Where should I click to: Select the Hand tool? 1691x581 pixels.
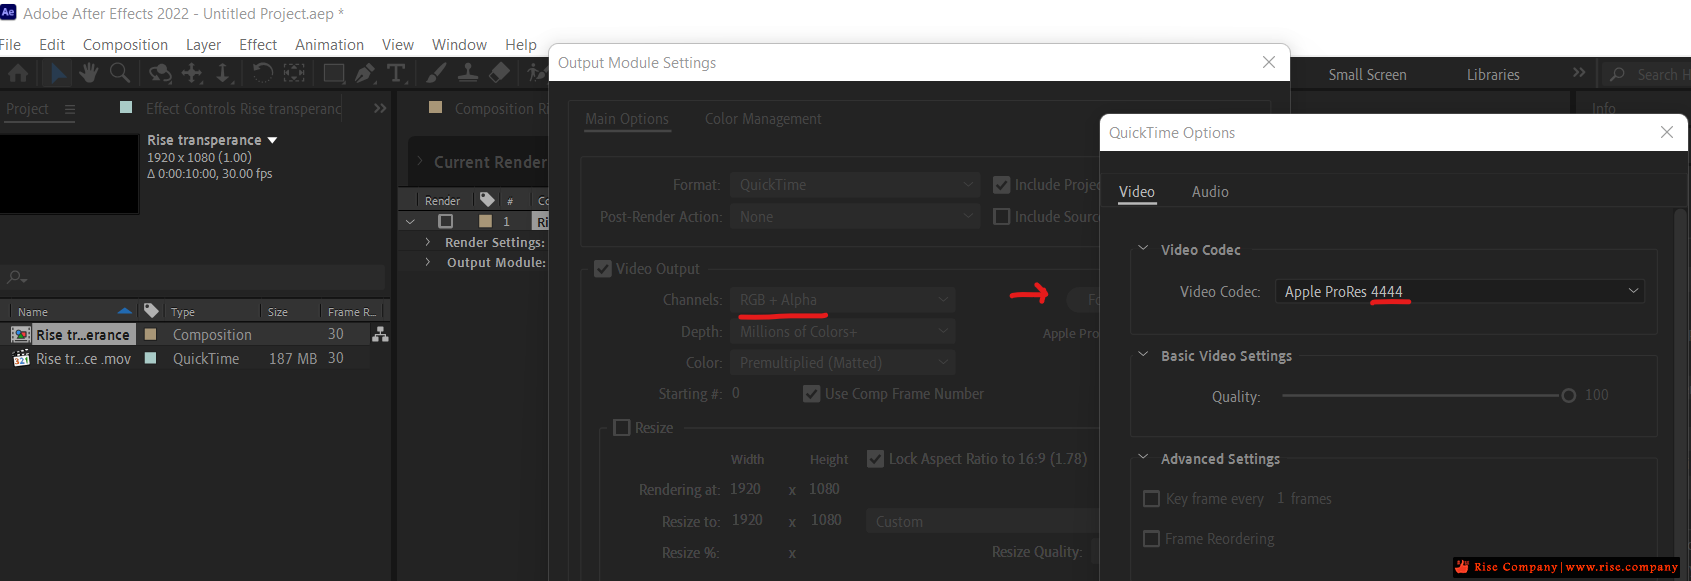89,73
